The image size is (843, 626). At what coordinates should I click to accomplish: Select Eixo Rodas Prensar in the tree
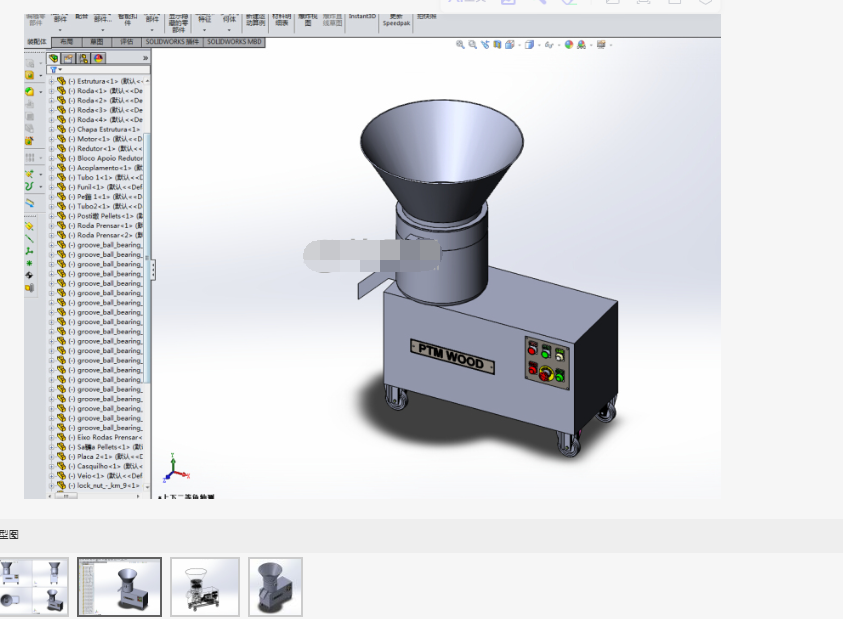(105, 437)
